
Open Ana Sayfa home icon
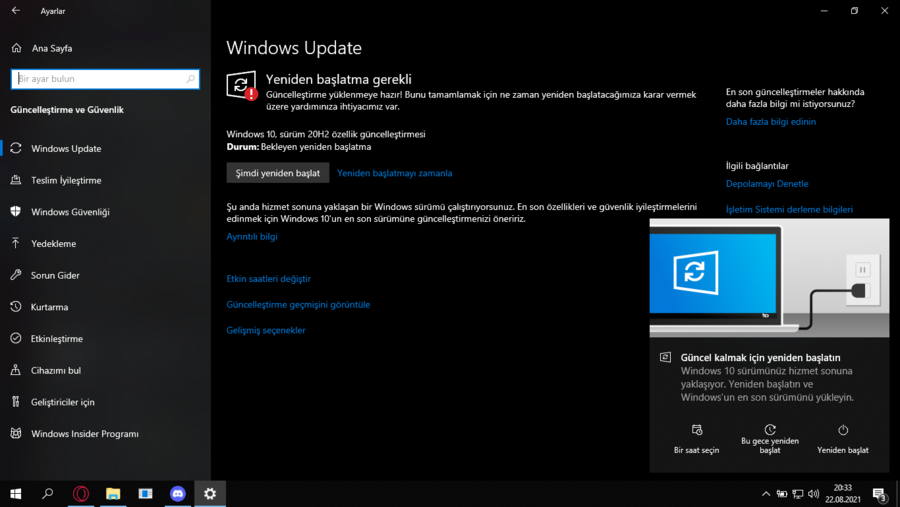click(x=16, y=48)
